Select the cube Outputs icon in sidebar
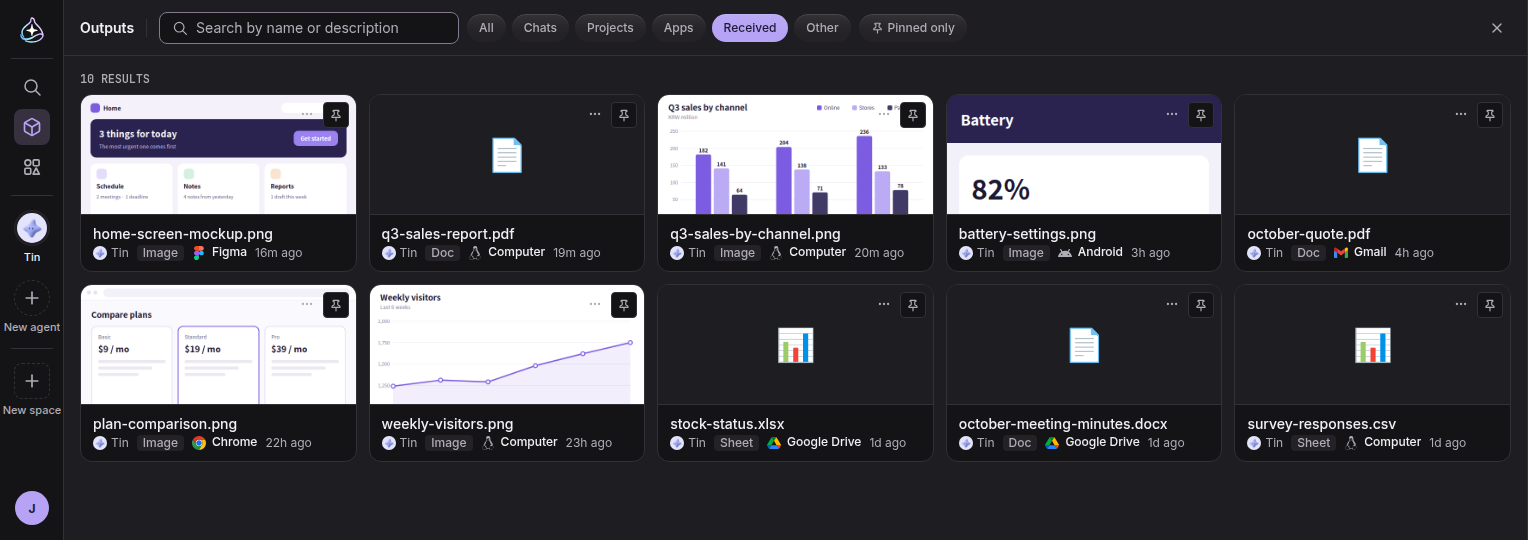The image size is (1528, 540). tap(32, 127)
